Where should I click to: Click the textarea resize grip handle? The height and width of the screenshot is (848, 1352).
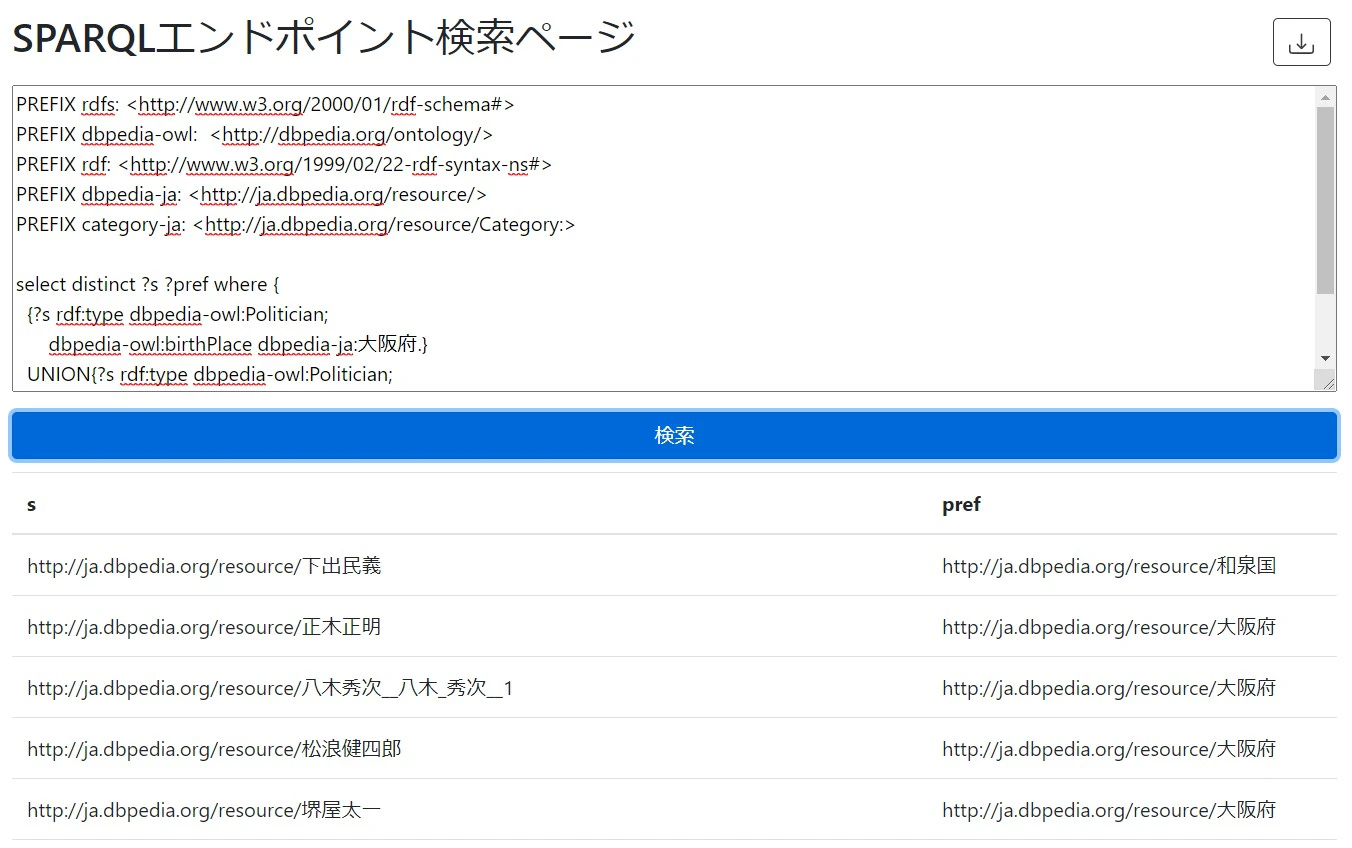click(1328, 382)
